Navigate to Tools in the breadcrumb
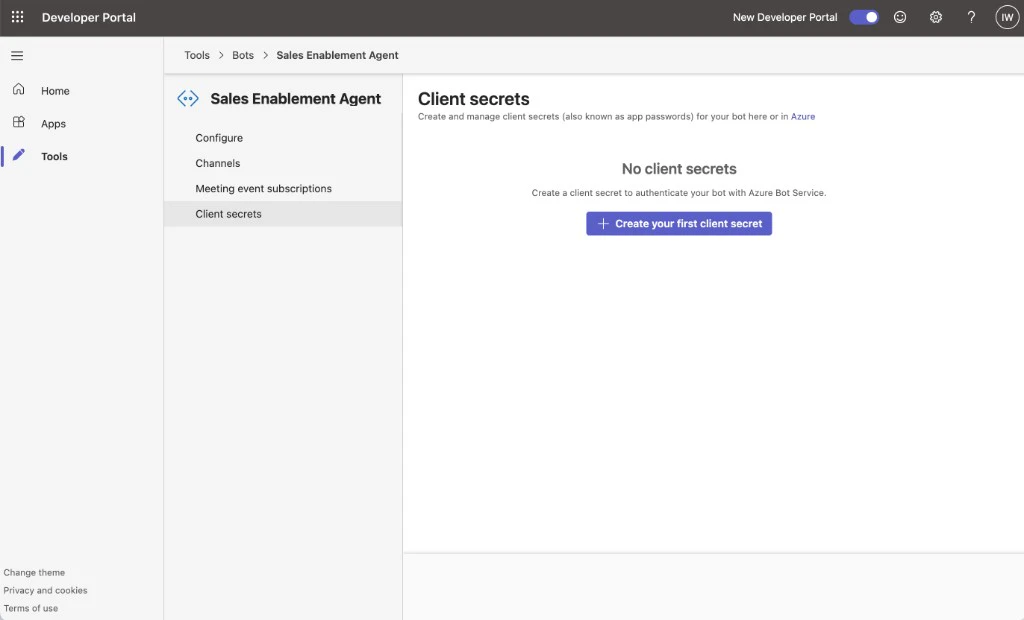1024x620 pixels. (197, 55)
